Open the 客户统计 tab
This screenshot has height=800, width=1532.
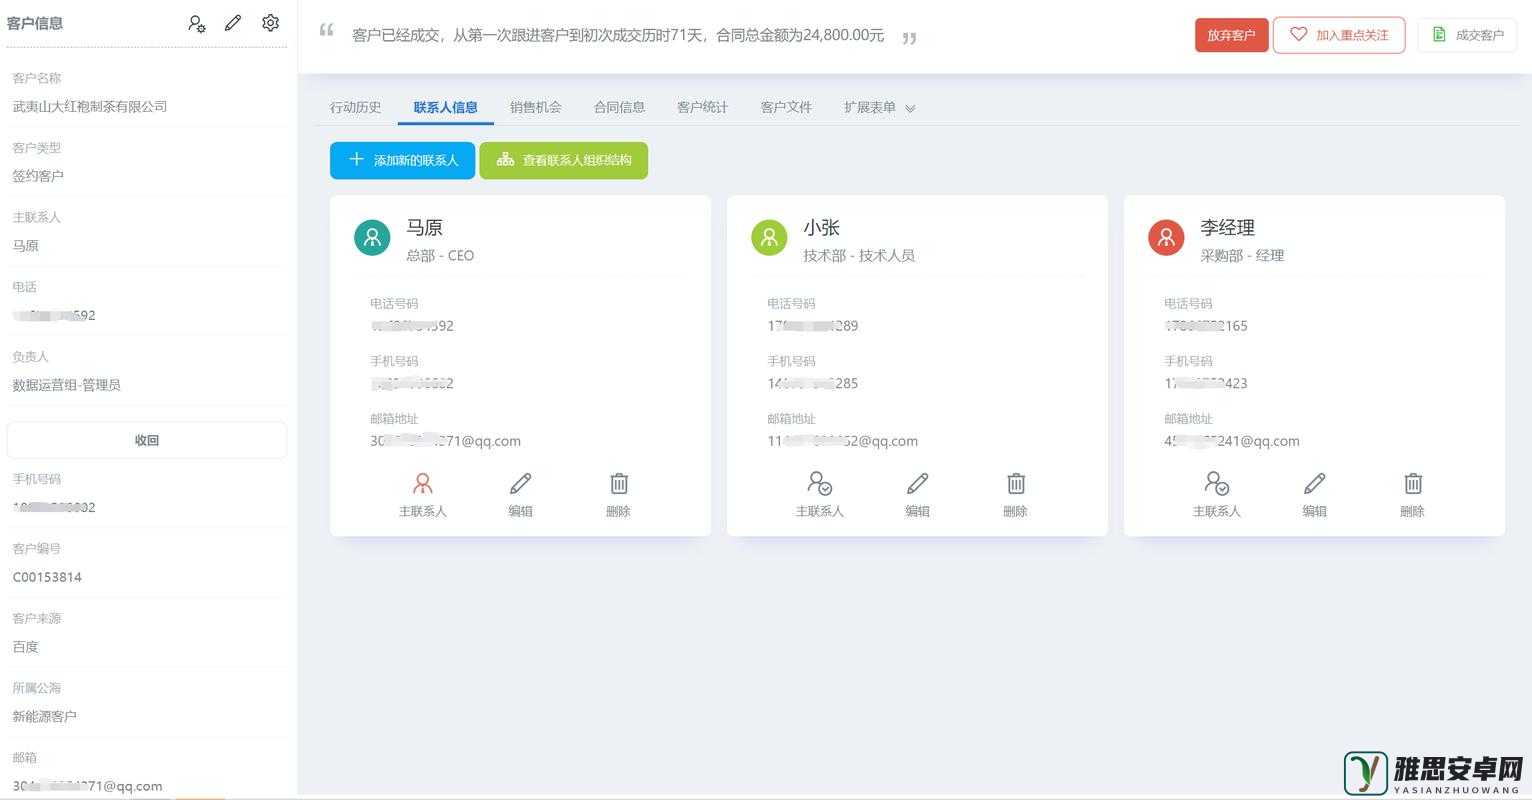coord(702,107)
